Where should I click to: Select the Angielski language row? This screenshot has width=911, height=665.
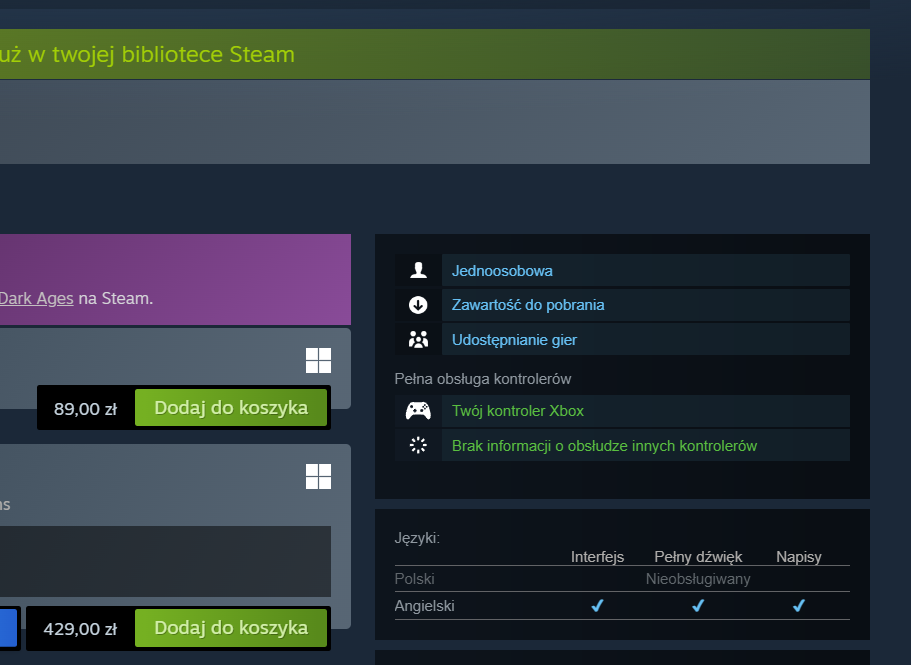tap(622, 606)
